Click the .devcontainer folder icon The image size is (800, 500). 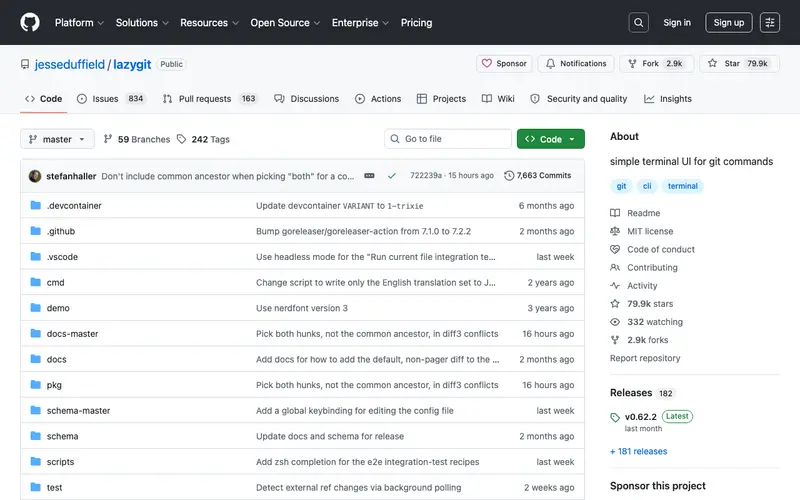(36, 205)
